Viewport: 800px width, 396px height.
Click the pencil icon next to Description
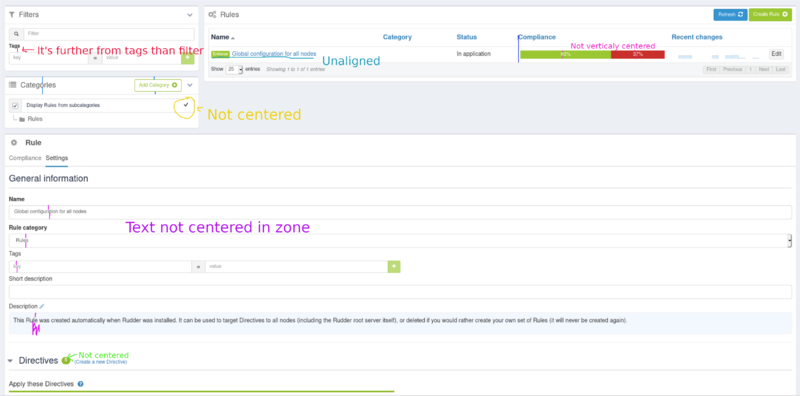42,306
